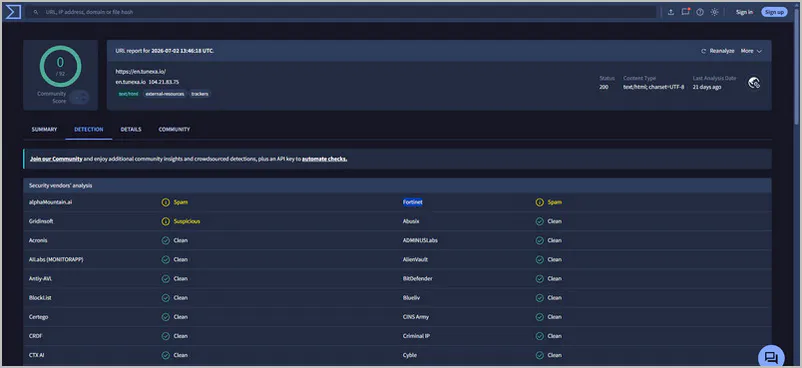802x368 pixels.
Task: Click the Sign in link
Action: 744,12
